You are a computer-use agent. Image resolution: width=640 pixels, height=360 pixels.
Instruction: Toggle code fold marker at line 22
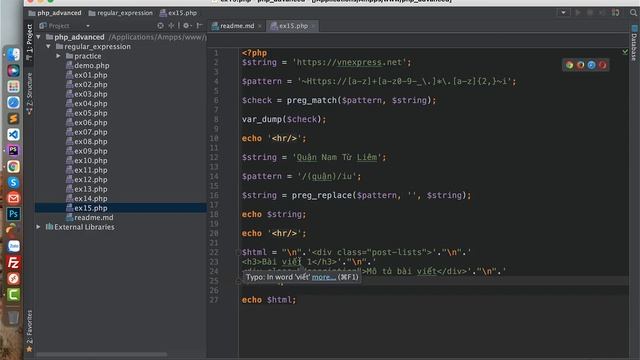(x=238, y=252)
